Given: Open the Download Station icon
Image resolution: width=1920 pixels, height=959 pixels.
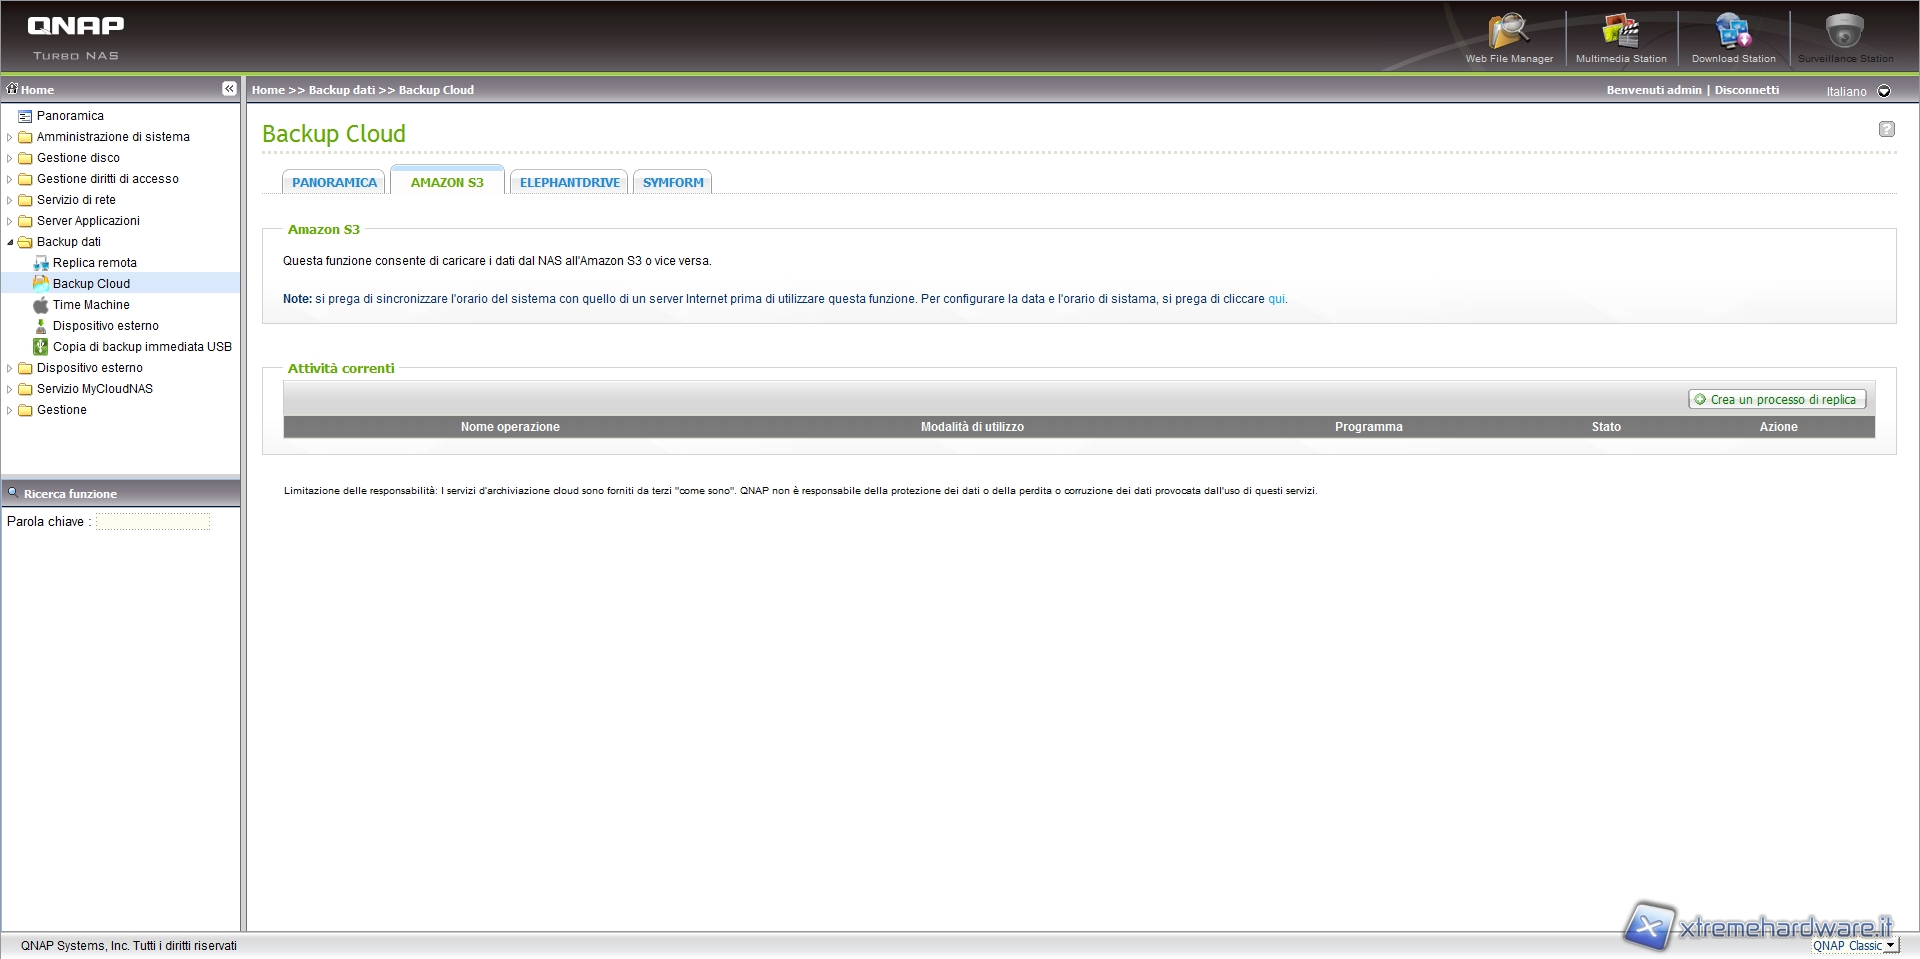Looking at the screenshot, I should click(1732, 35).
